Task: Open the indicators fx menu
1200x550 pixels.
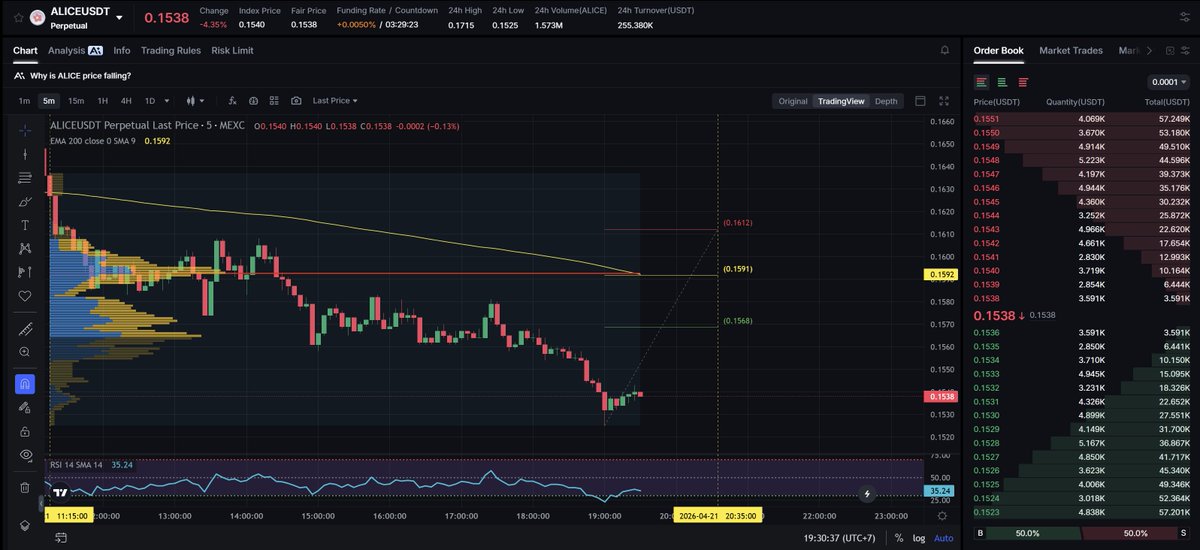Action: [x=232, y=101]
